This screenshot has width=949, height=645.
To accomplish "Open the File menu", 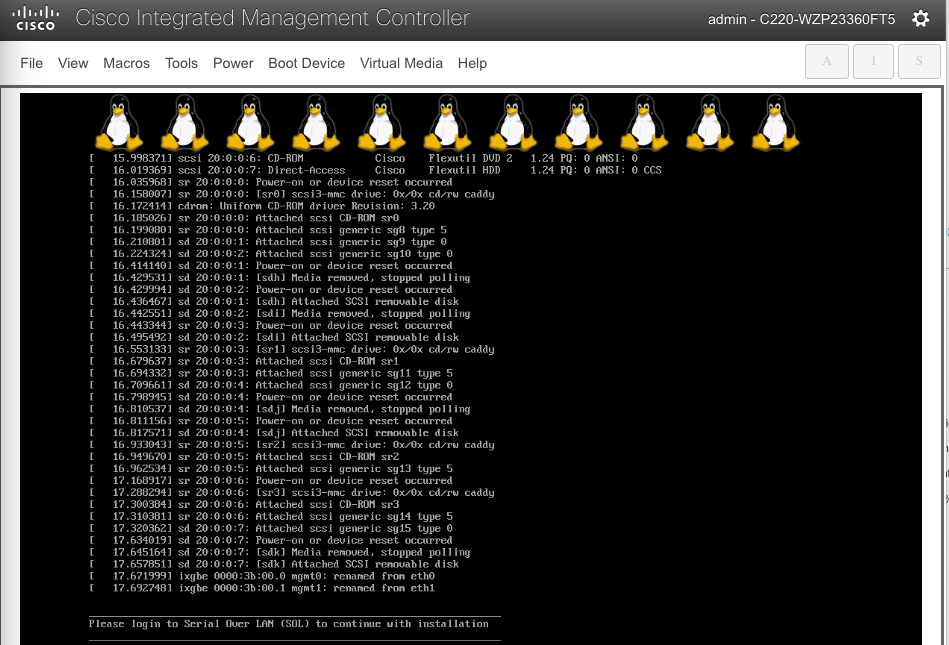I will [x=31, y=63].
